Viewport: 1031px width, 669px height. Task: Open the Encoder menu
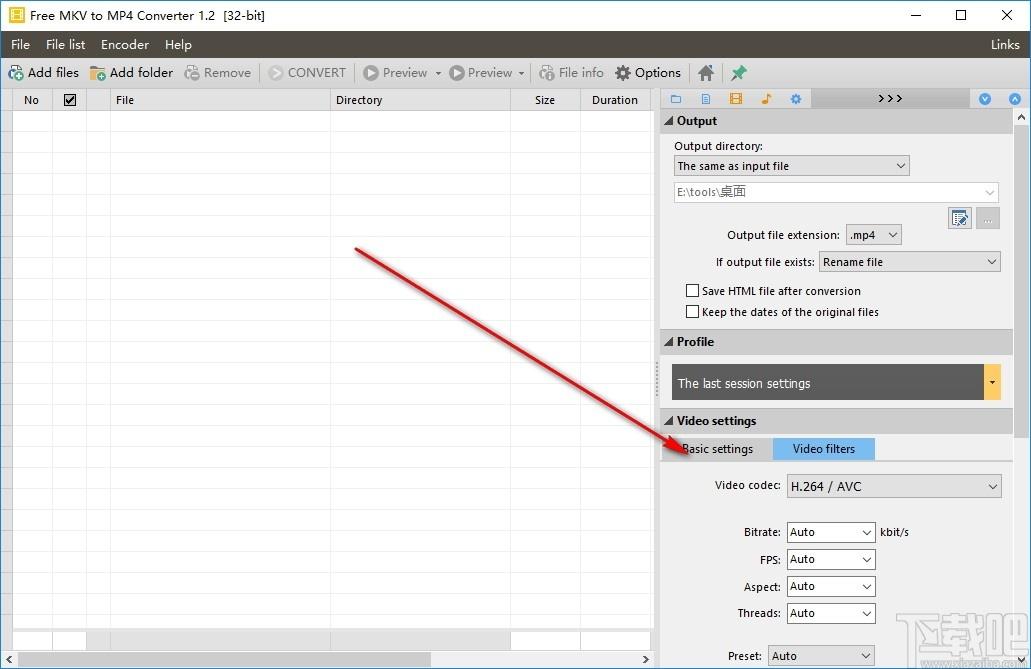click(125, 45)
